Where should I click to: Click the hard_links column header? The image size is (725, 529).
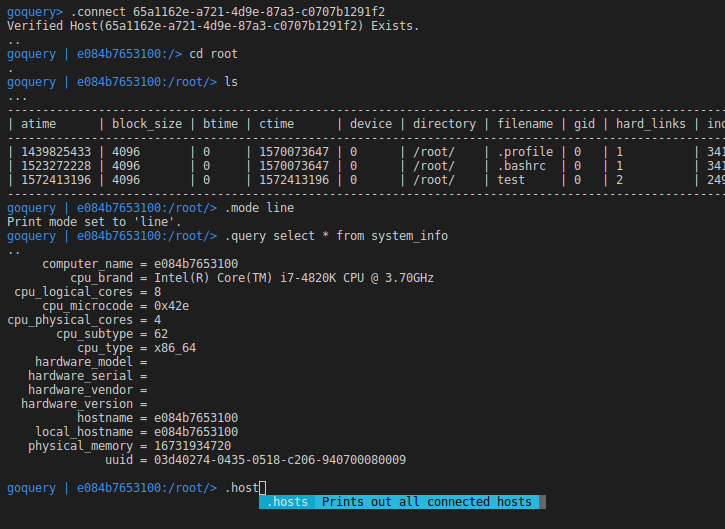(x=651, y=124)
